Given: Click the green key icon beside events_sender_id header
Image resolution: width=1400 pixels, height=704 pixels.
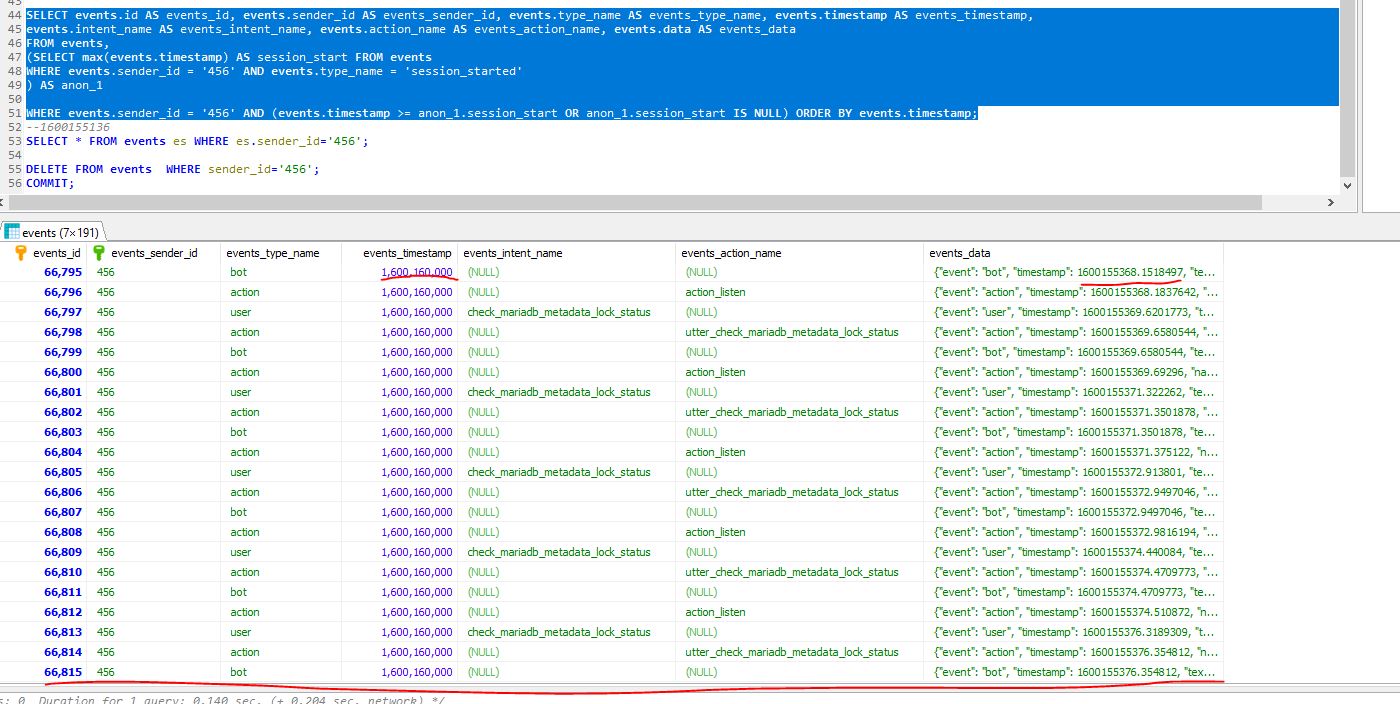Looking at the screenshot, I should pos(97,253).
